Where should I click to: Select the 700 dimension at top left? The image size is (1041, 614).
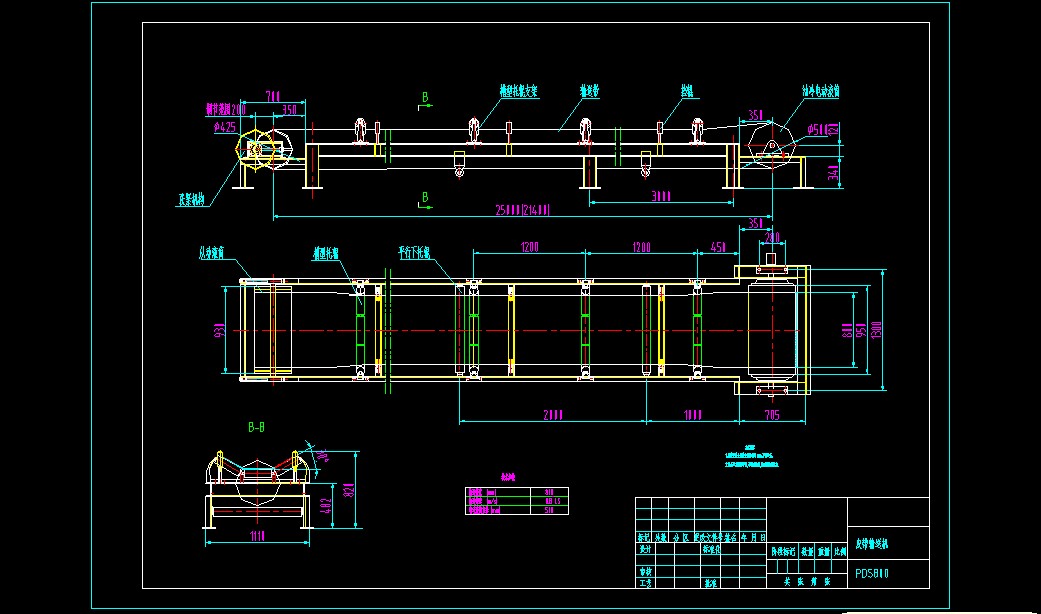tap(272, 96)
